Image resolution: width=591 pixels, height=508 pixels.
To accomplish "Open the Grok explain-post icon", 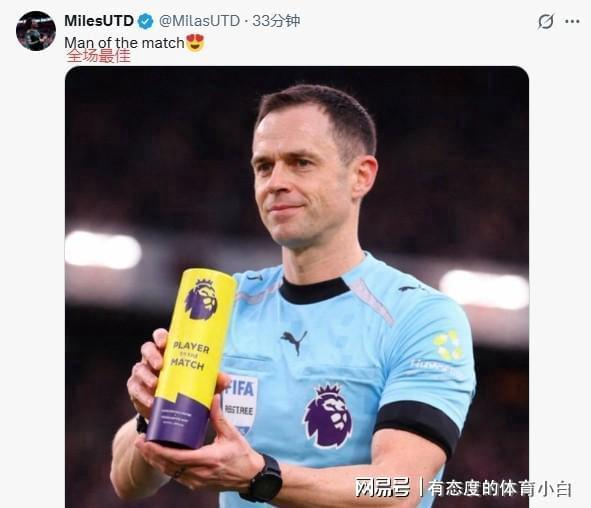I will click(546, 21).
